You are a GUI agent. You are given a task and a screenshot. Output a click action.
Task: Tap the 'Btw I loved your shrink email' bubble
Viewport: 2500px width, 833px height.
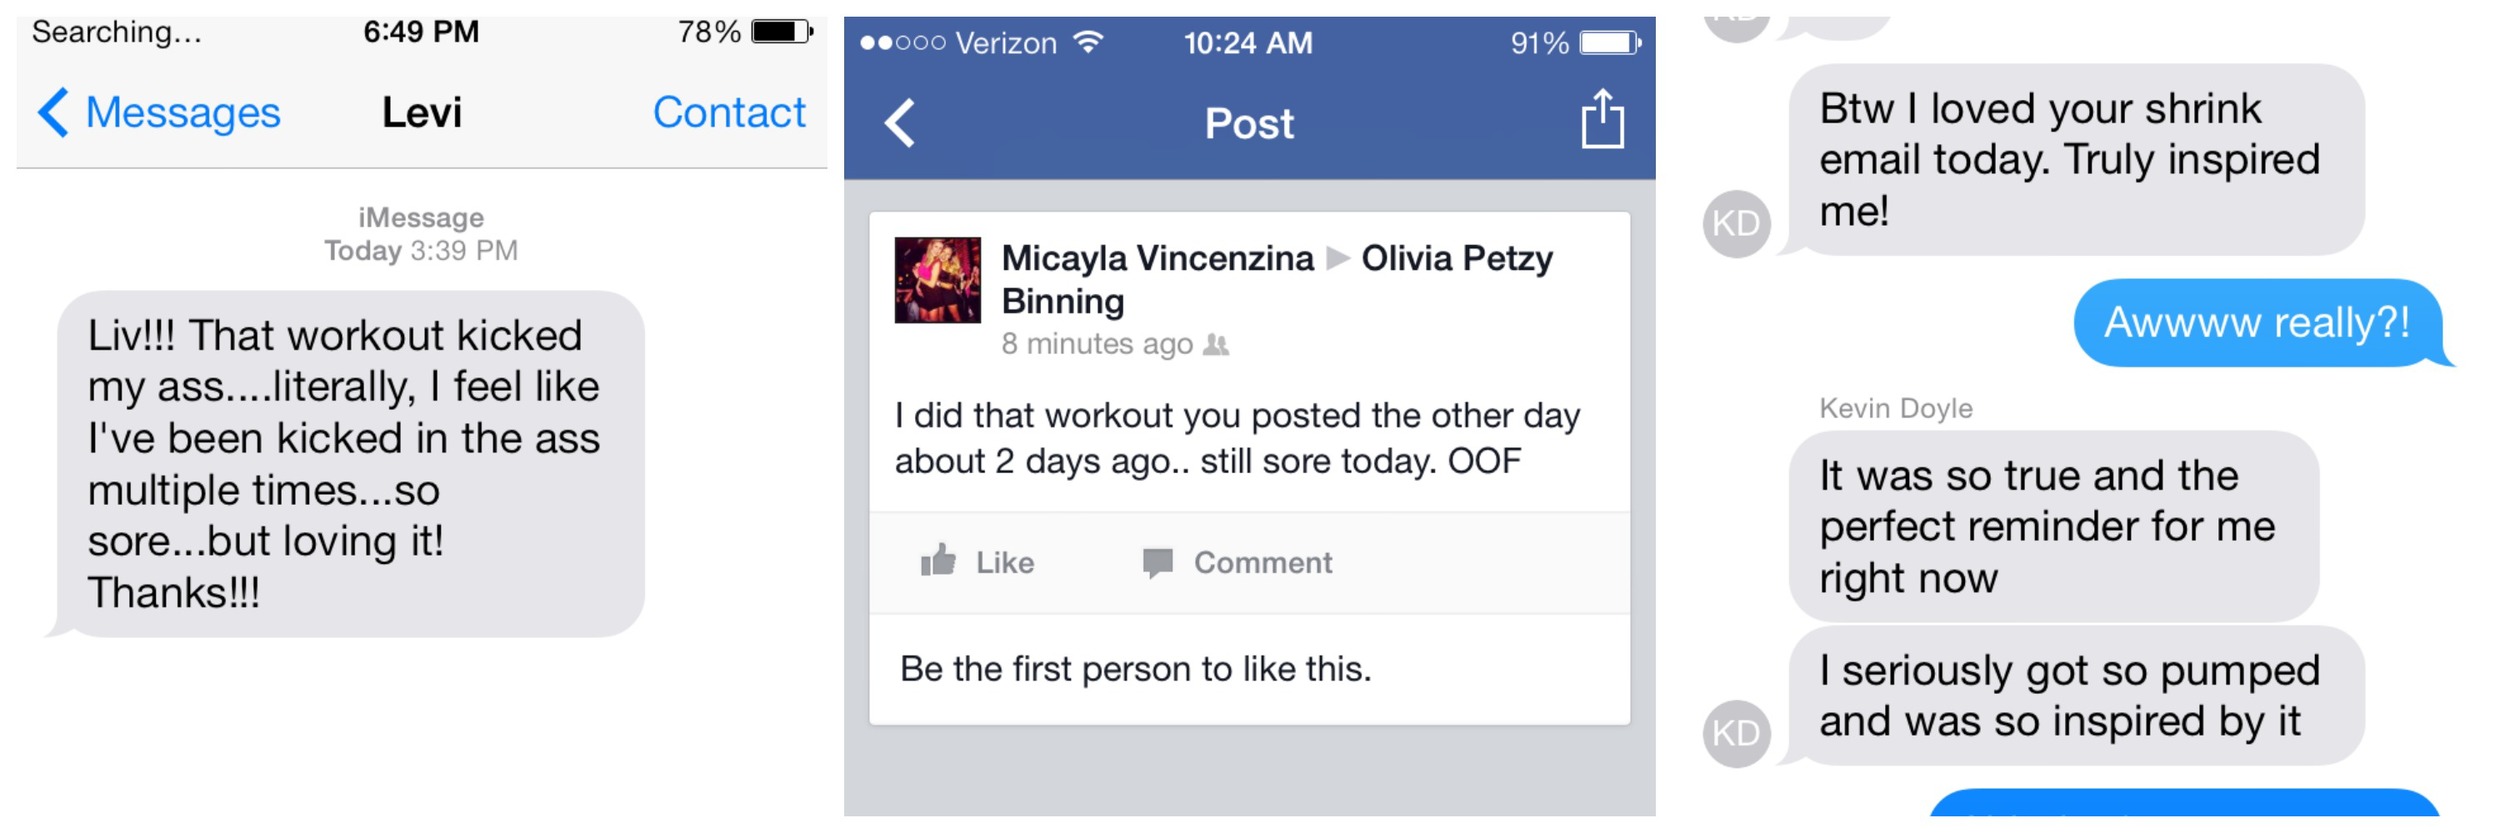2074,160
